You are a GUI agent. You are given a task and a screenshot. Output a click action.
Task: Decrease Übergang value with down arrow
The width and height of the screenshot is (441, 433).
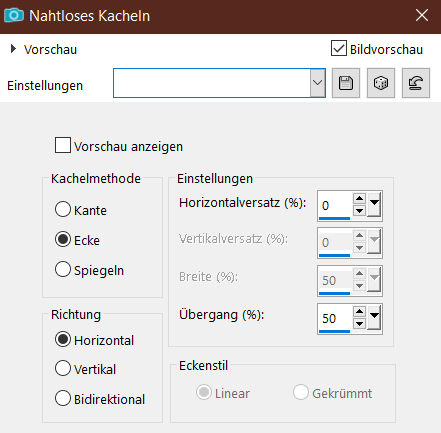pyautogui.click(x=359, y=324)
